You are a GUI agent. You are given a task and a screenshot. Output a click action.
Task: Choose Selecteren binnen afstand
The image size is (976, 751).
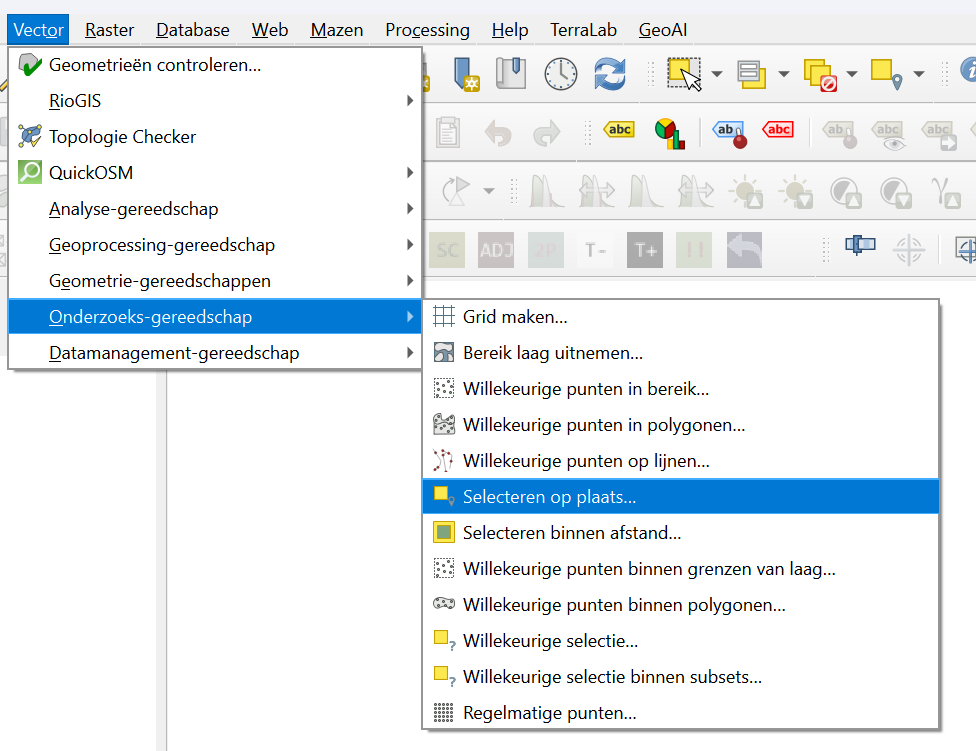click(680, 533)
